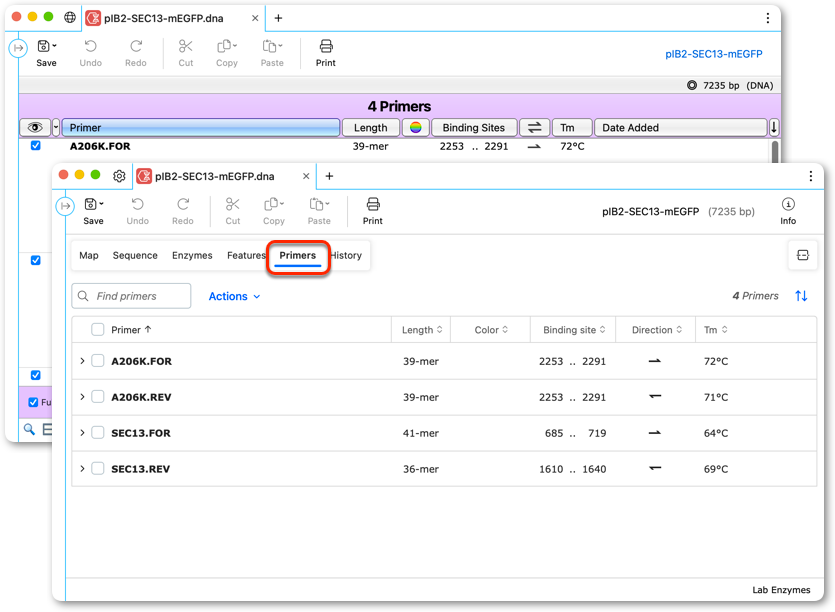Open the Enzymes tab
The width and height of the screenshot is (835, 612).
192,255
